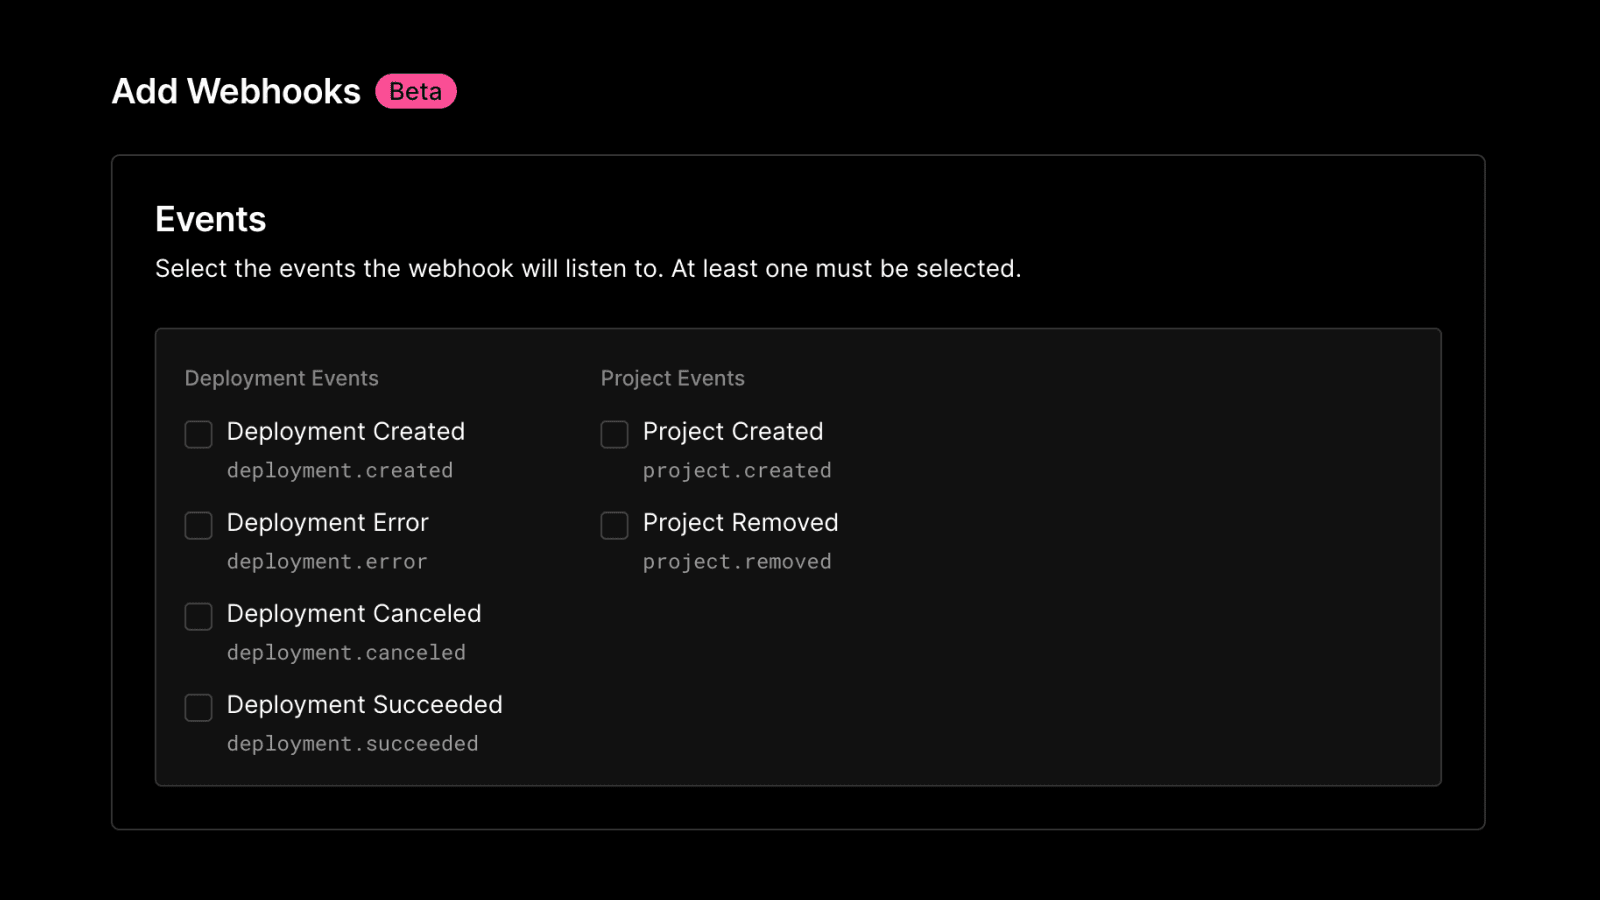
Task: Click the deployment.error event identifier
Action: 327,562
